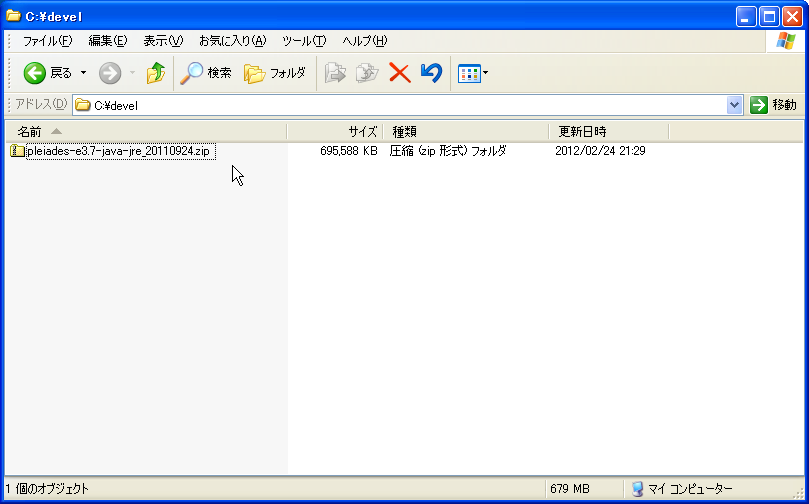Click the Copy To folder icon

coord(367,73)
